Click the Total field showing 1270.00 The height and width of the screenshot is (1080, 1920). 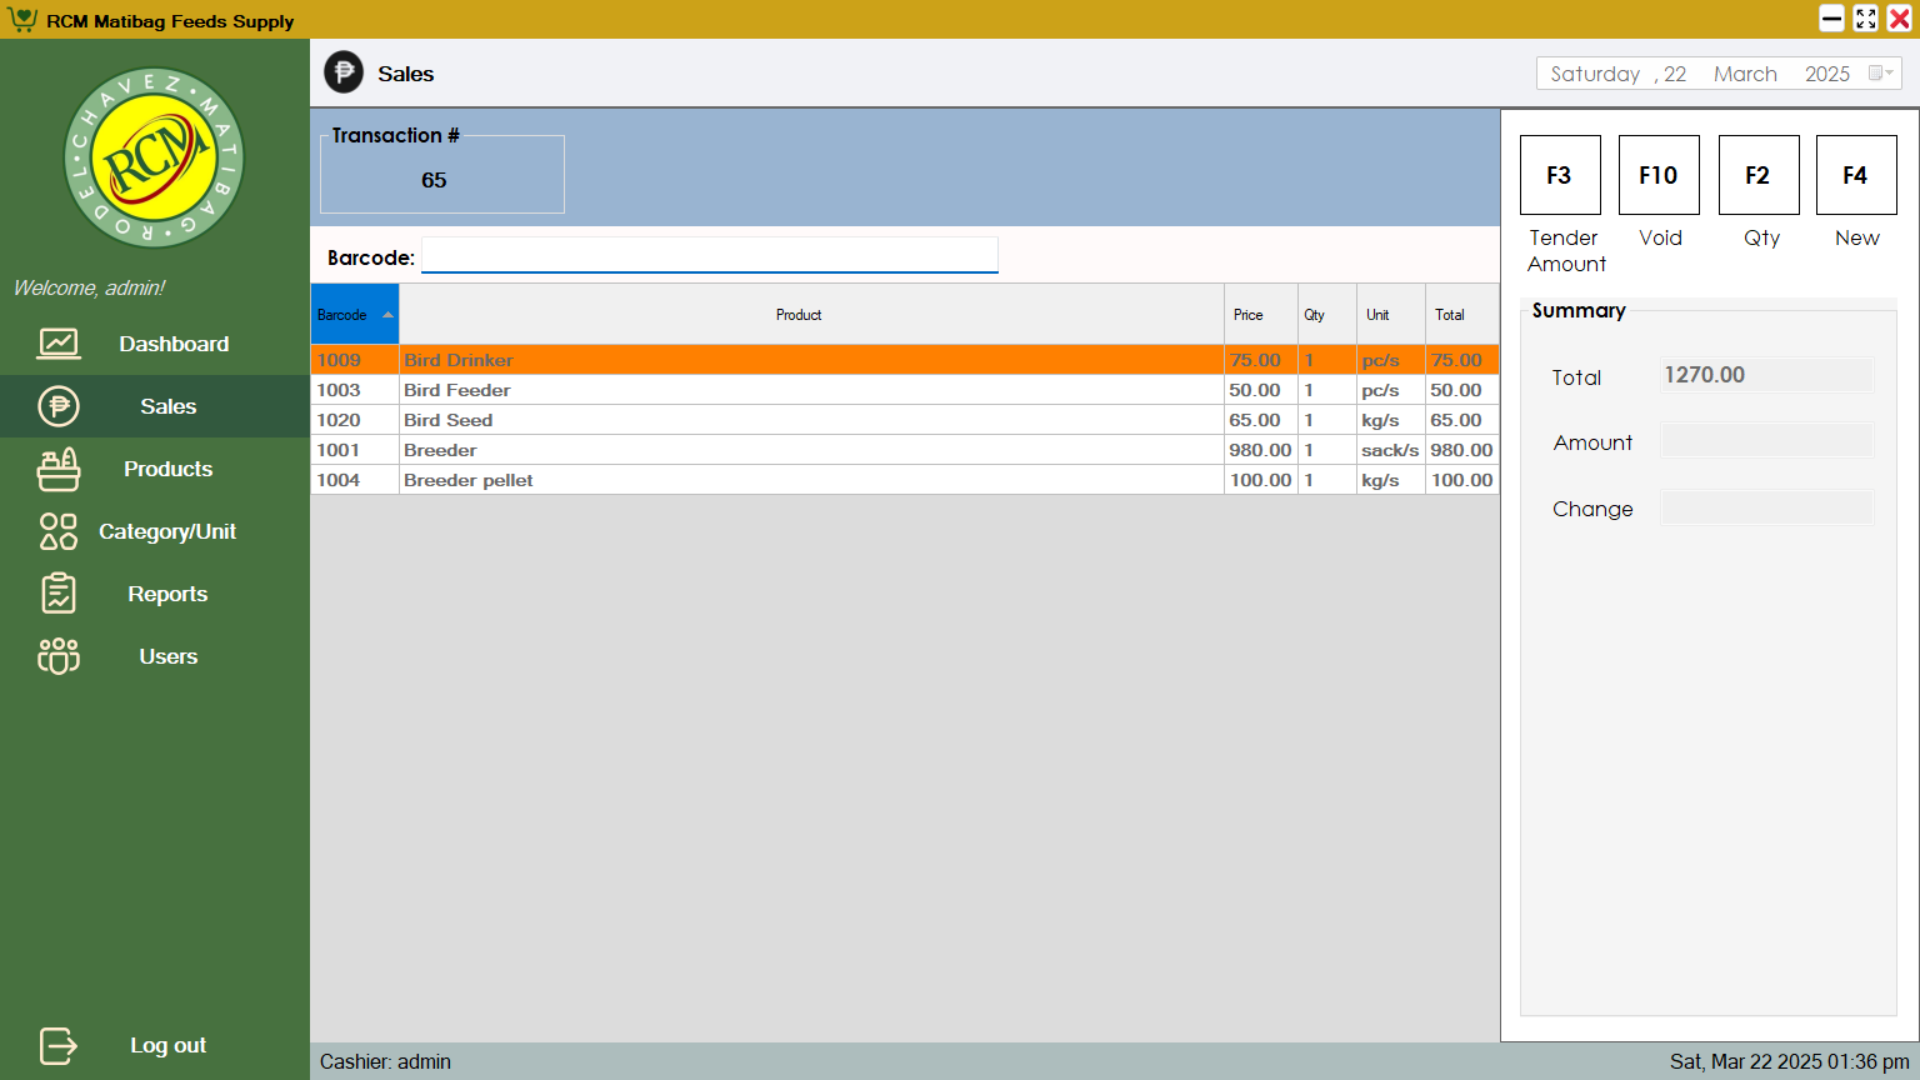click(1767, 375)
